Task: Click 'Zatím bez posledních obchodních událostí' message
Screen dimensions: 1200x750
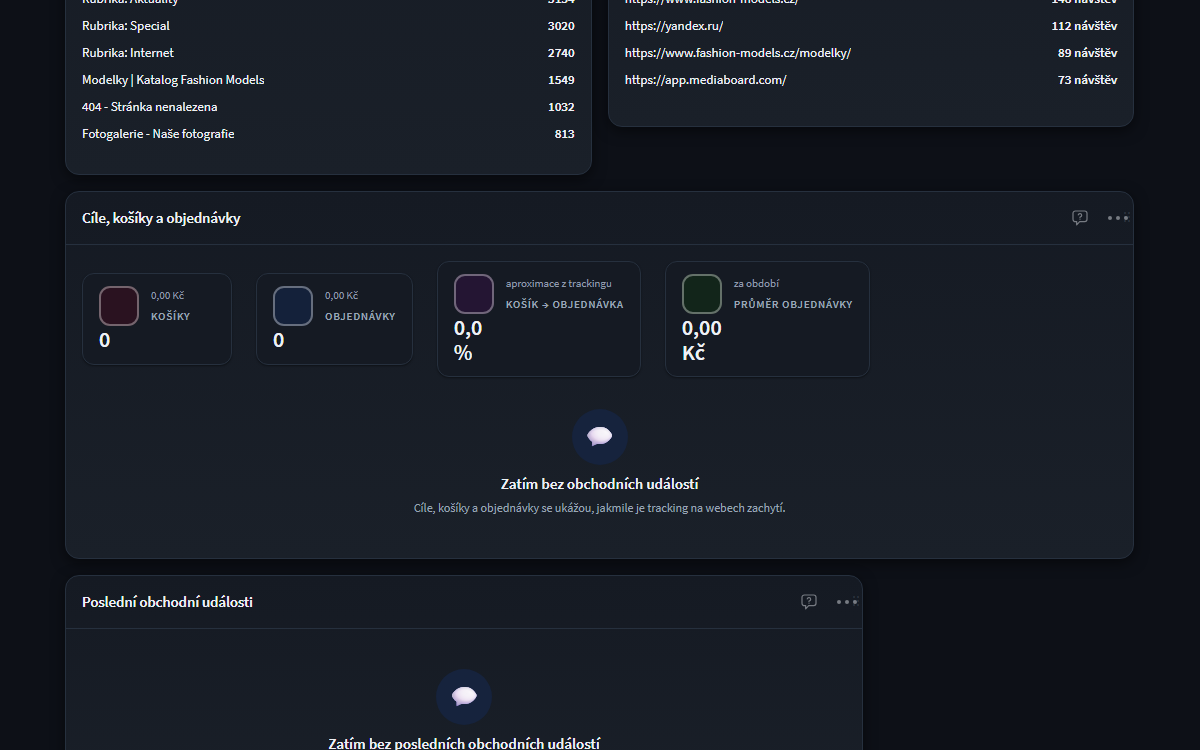Action: [464, 743]
